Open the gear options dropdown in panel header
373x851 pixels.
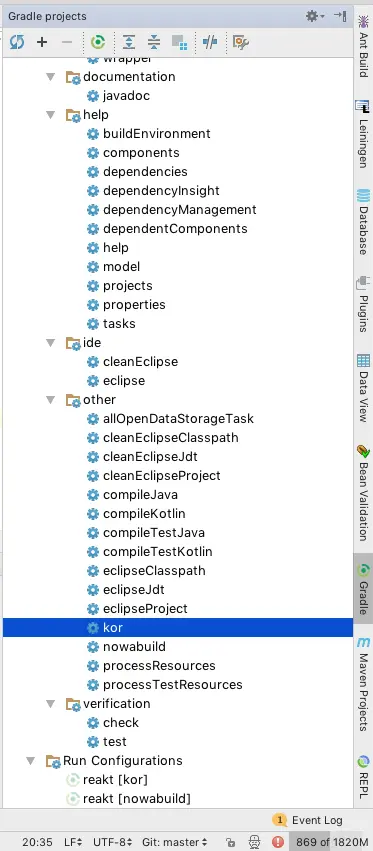(315, 16)
